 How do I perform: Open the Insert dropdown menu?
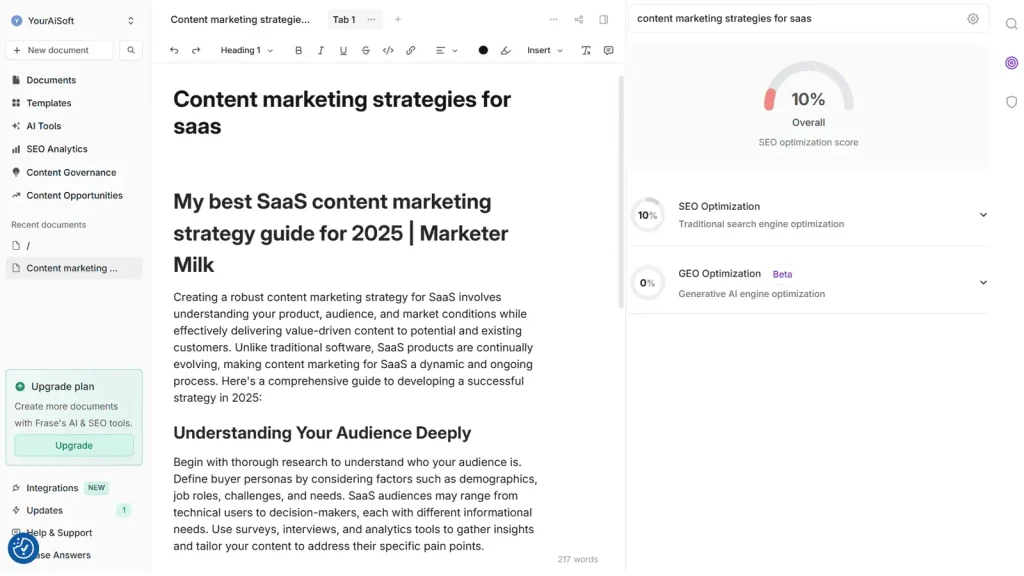click(545, 50)
